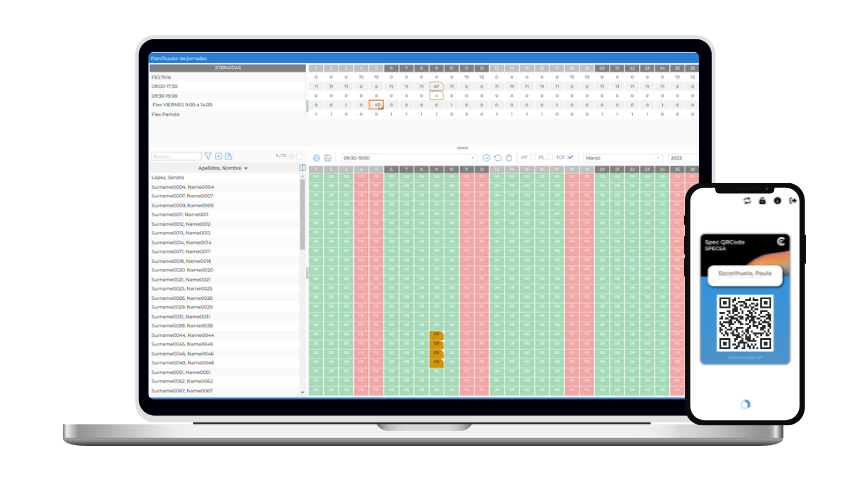Click orange day 9 cell of Surname0048
The height and width of the screenshot is (481, 846).
pos(436,363)
